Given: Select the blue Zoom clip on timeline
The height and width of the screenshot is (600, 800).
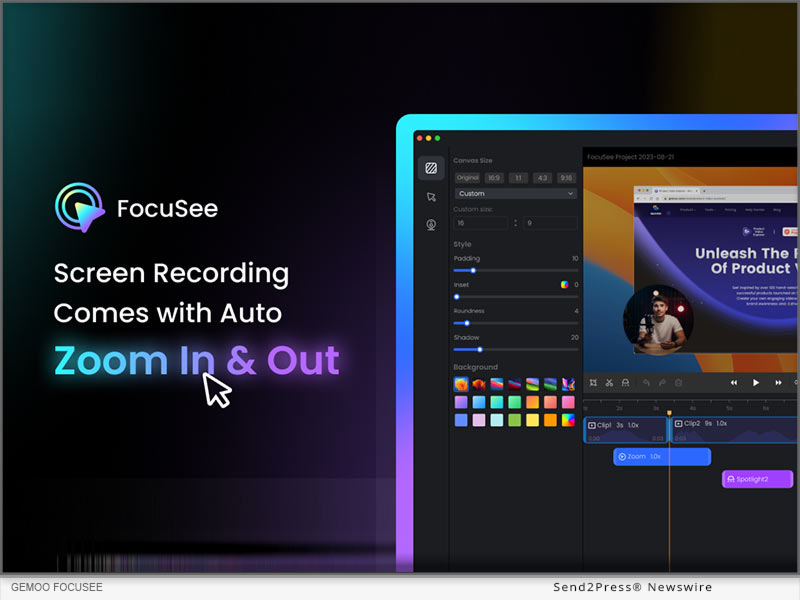Looking at the screenshot, I should coord(661,456).
